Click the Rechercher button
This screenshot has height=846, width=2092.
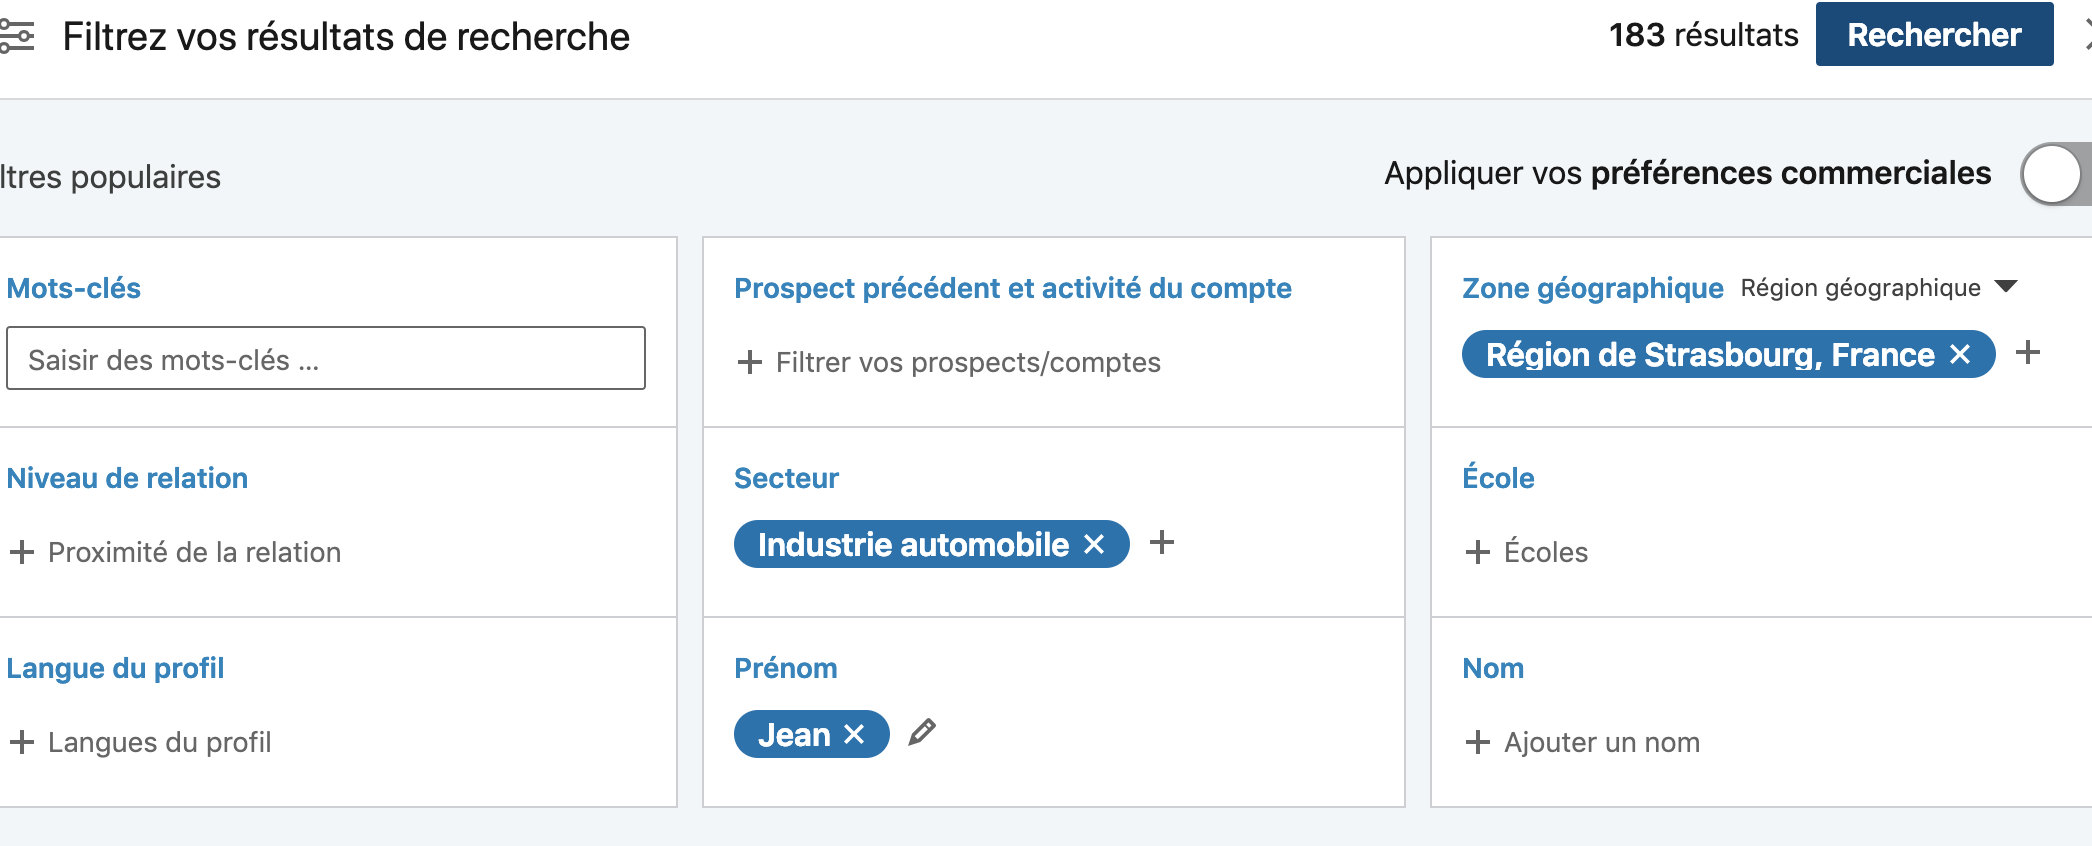(1934, 35)
